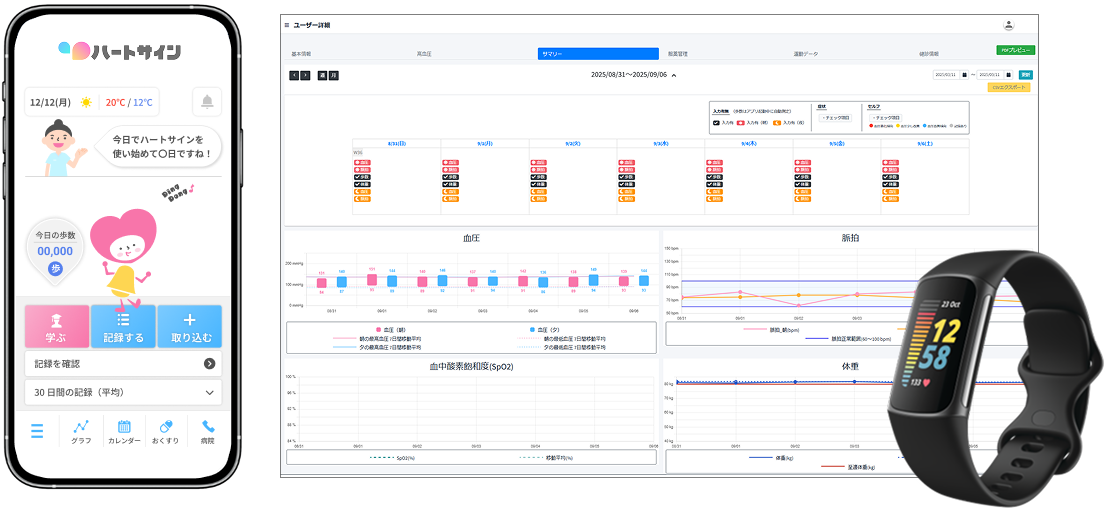The image size is (1105, 508).
Task: Click the ユーザー詳細 hamburger menu icon
Action: click(287, 25)
